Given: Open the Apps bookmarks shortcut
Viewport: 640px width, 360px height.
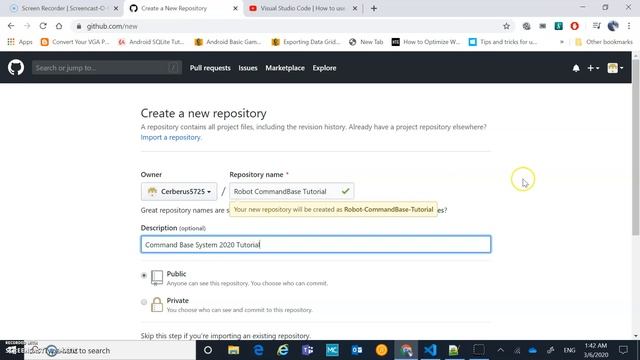Looking at the screenshot, I should [x=20, y=42].
